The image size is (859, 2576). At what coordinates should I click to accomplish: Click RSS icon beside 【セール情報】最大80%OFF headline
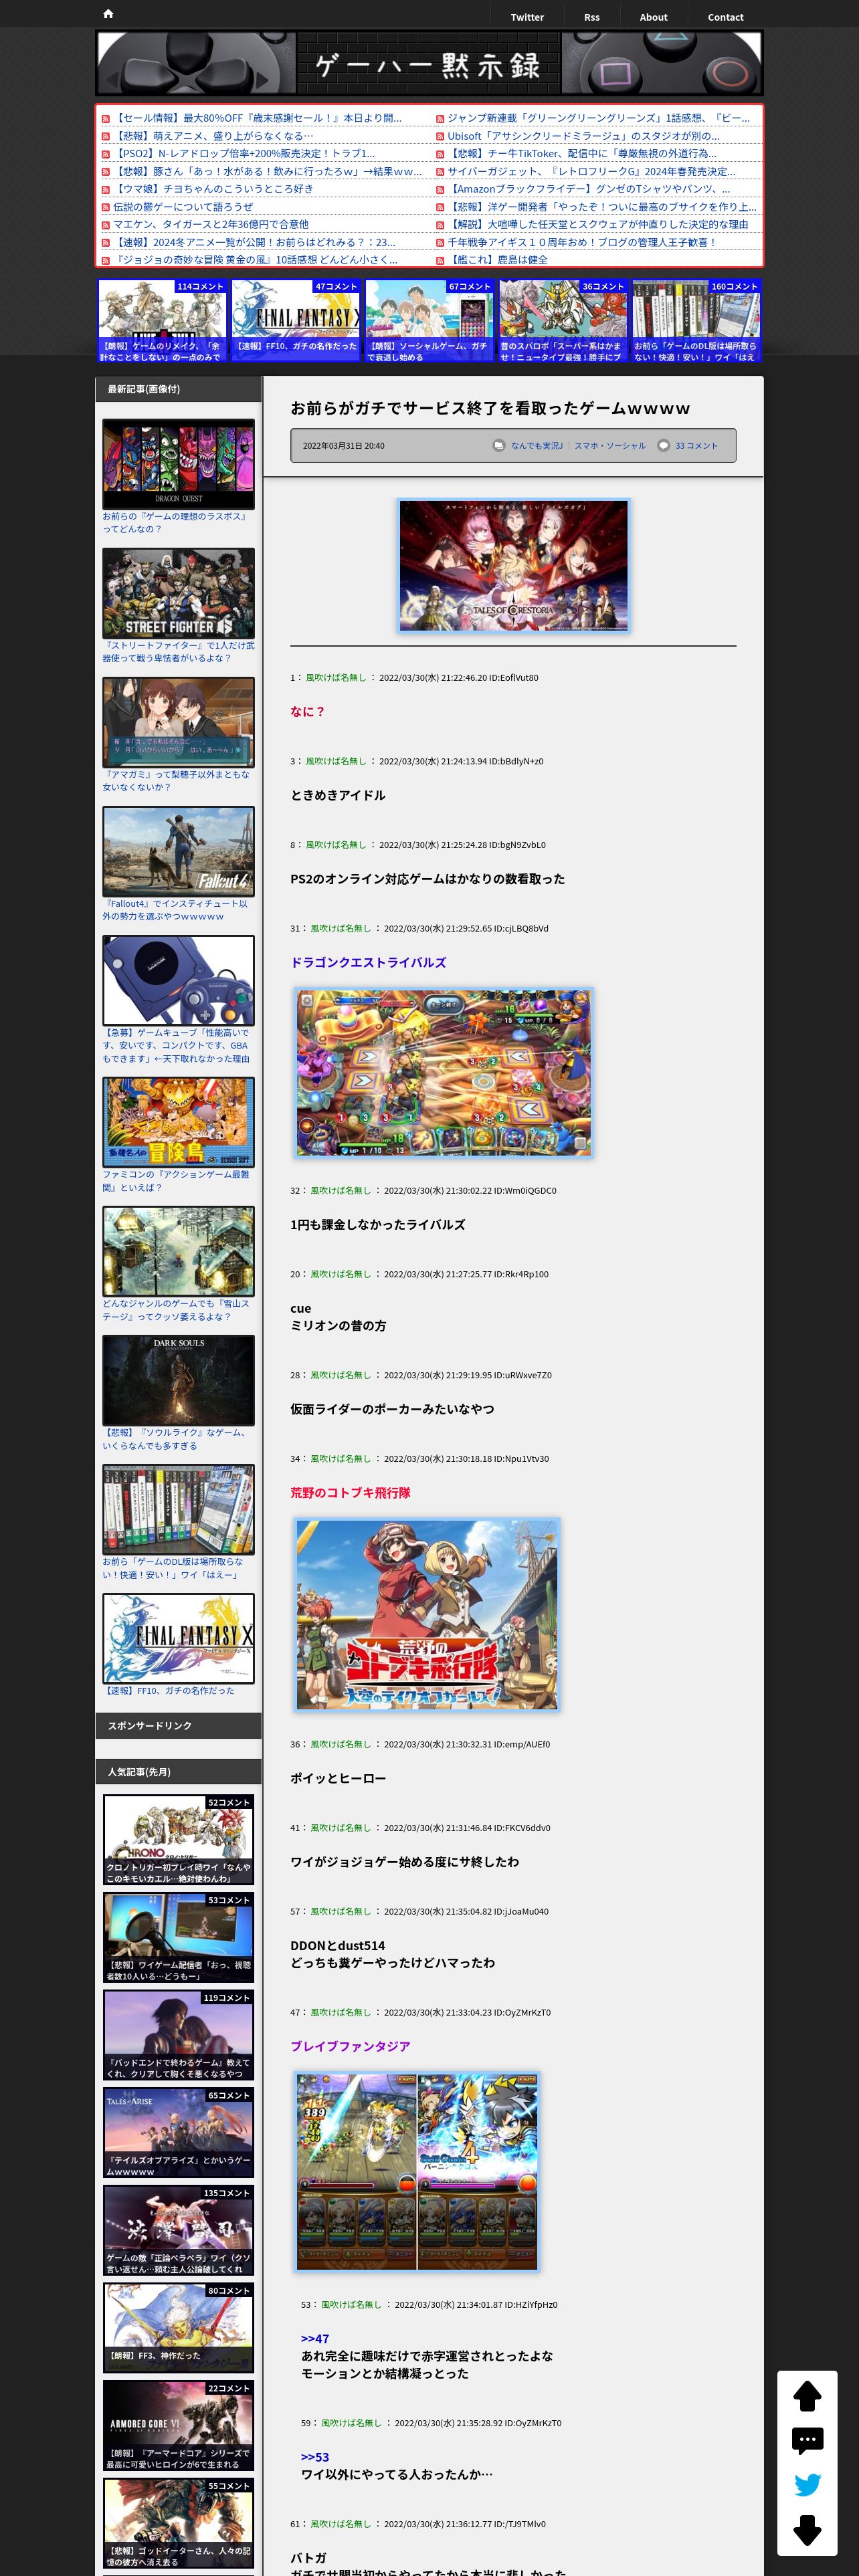coord(105,119)
